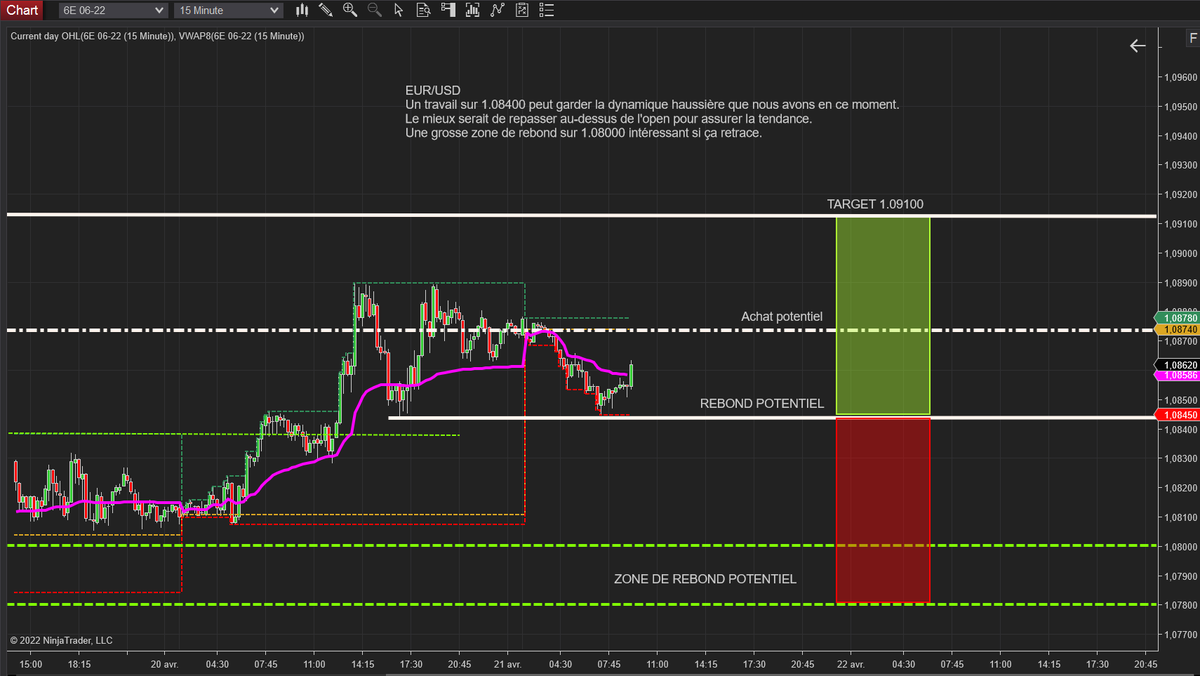The height and width of the screenshot is (676, 1200).
Task: Select the REBOND POTENTIEL label above the white line
Action: pos(762,404)
